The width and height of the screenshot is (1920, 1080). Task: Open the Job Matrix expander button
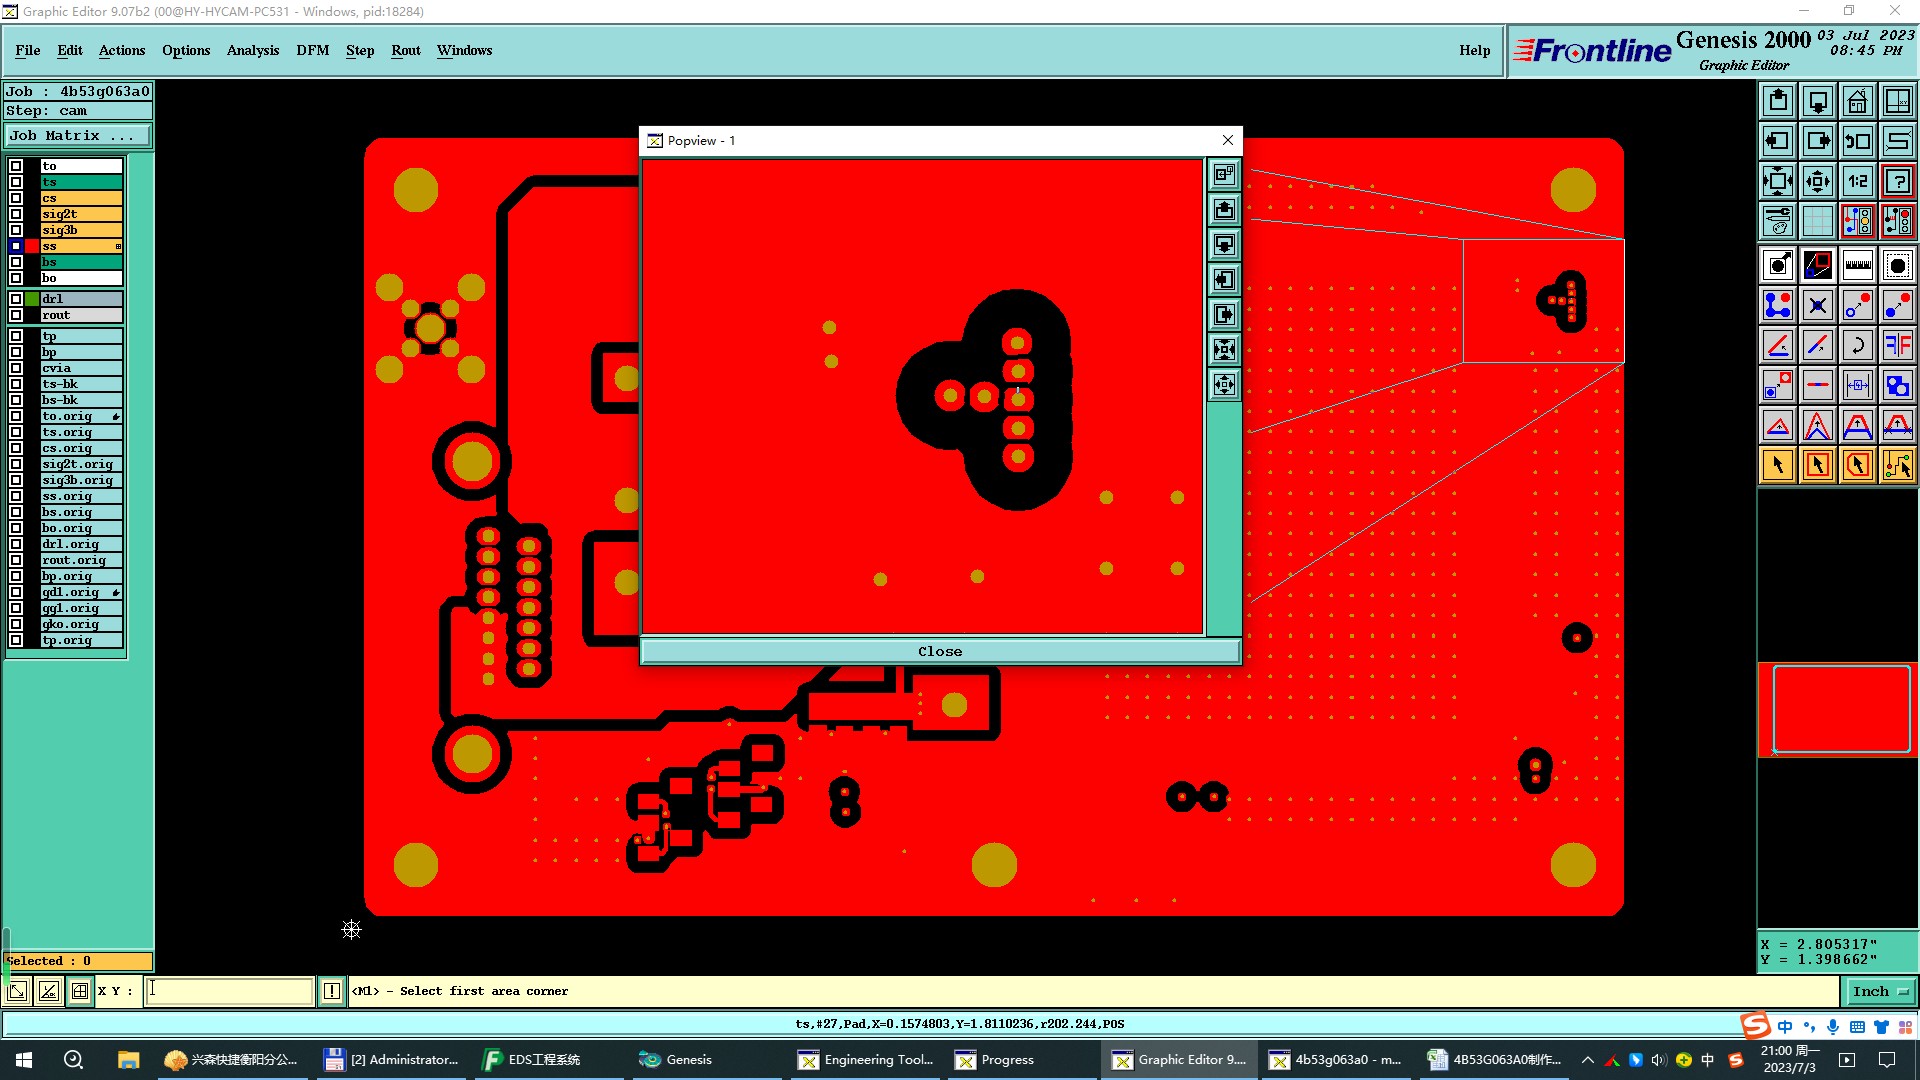coord(77,136)
